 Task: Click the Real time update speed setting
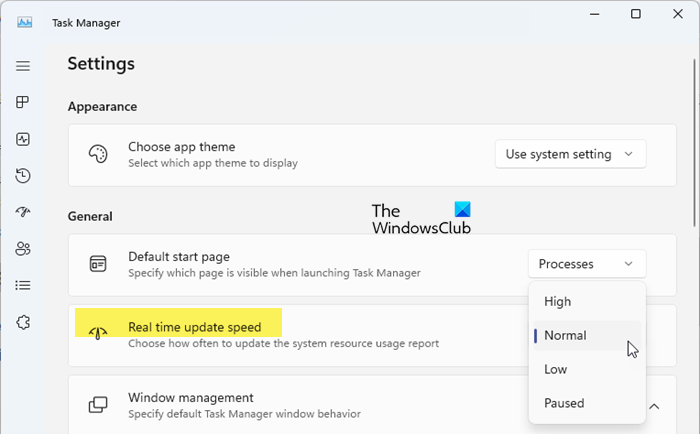(195, 327)
